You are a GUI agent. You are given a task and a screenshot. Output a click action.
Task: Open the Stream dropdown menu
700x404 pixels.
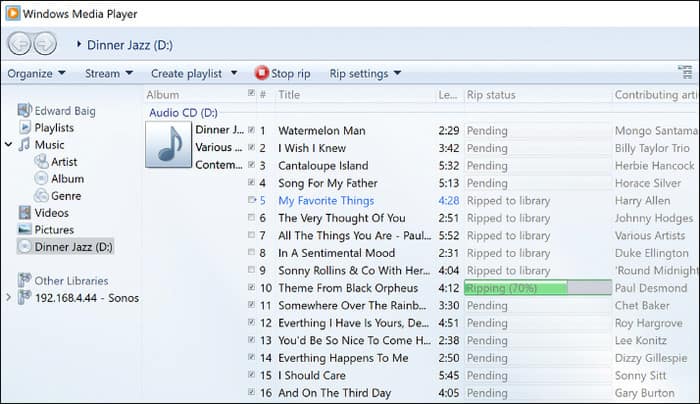pyautogui.click(x=109, y=73)
